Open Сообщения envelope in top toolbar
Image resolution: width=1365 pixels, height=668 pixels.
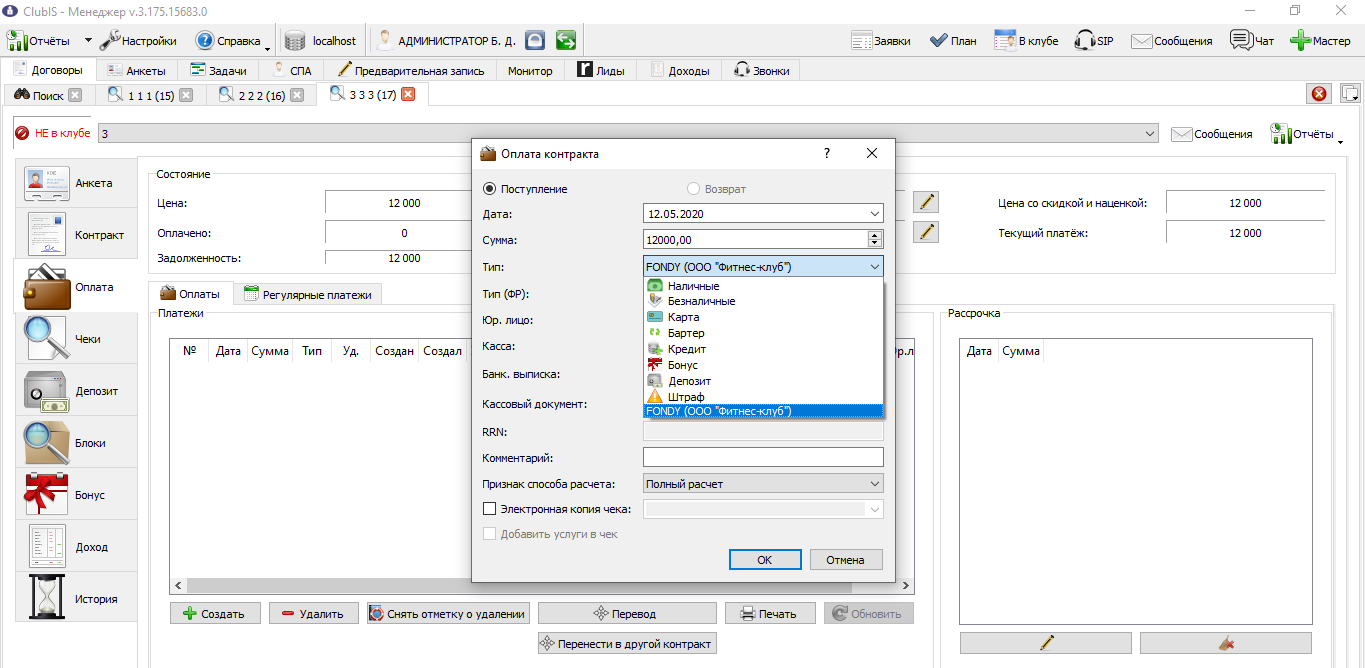pyautogui.click(x=1172, y=41)
